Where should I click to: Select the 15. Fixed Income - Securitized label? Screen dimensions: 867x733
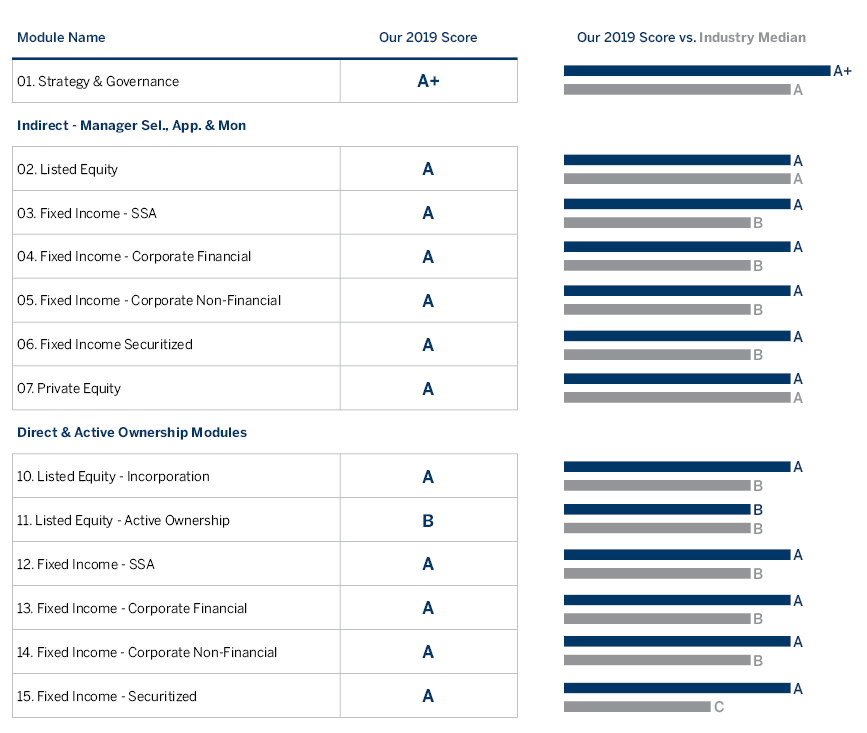pyautogui.click(x=107, y=697)
